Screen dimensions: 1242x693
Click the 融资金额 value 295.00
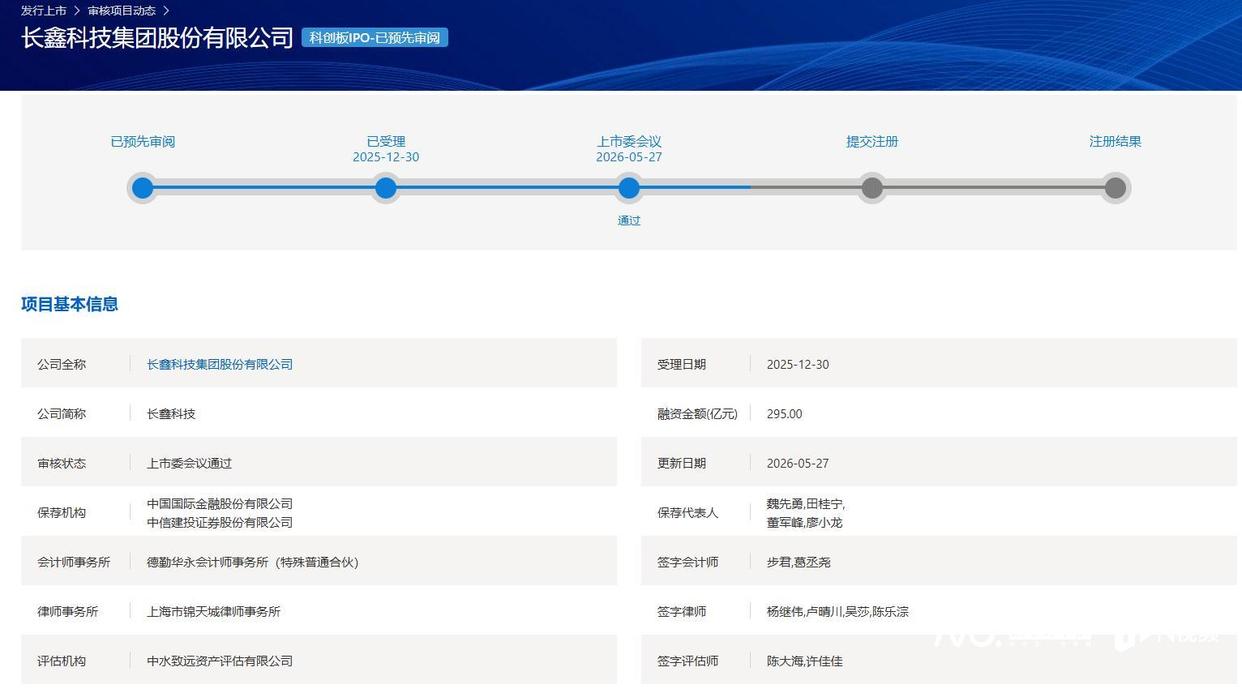pyautogui.click(x=784, y=414)
